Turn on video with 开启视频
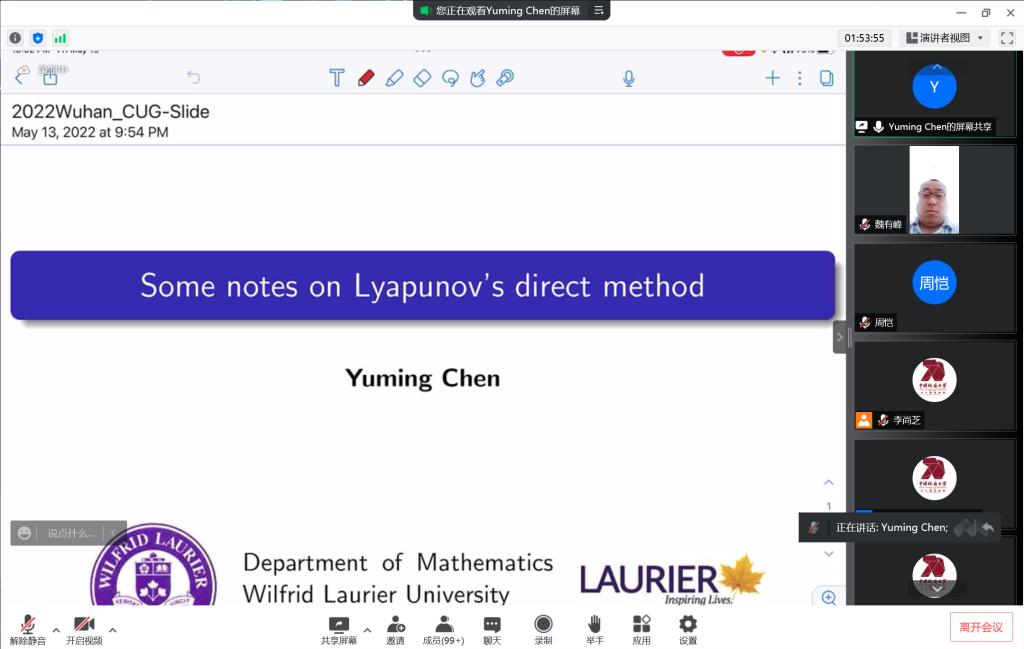Viewport: 1024px width, 649px height. 84,626
